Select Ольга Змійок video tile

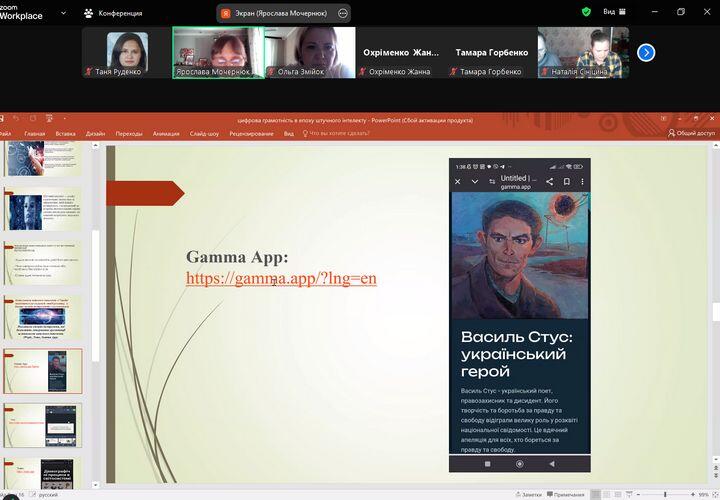(x=310, y=52)
